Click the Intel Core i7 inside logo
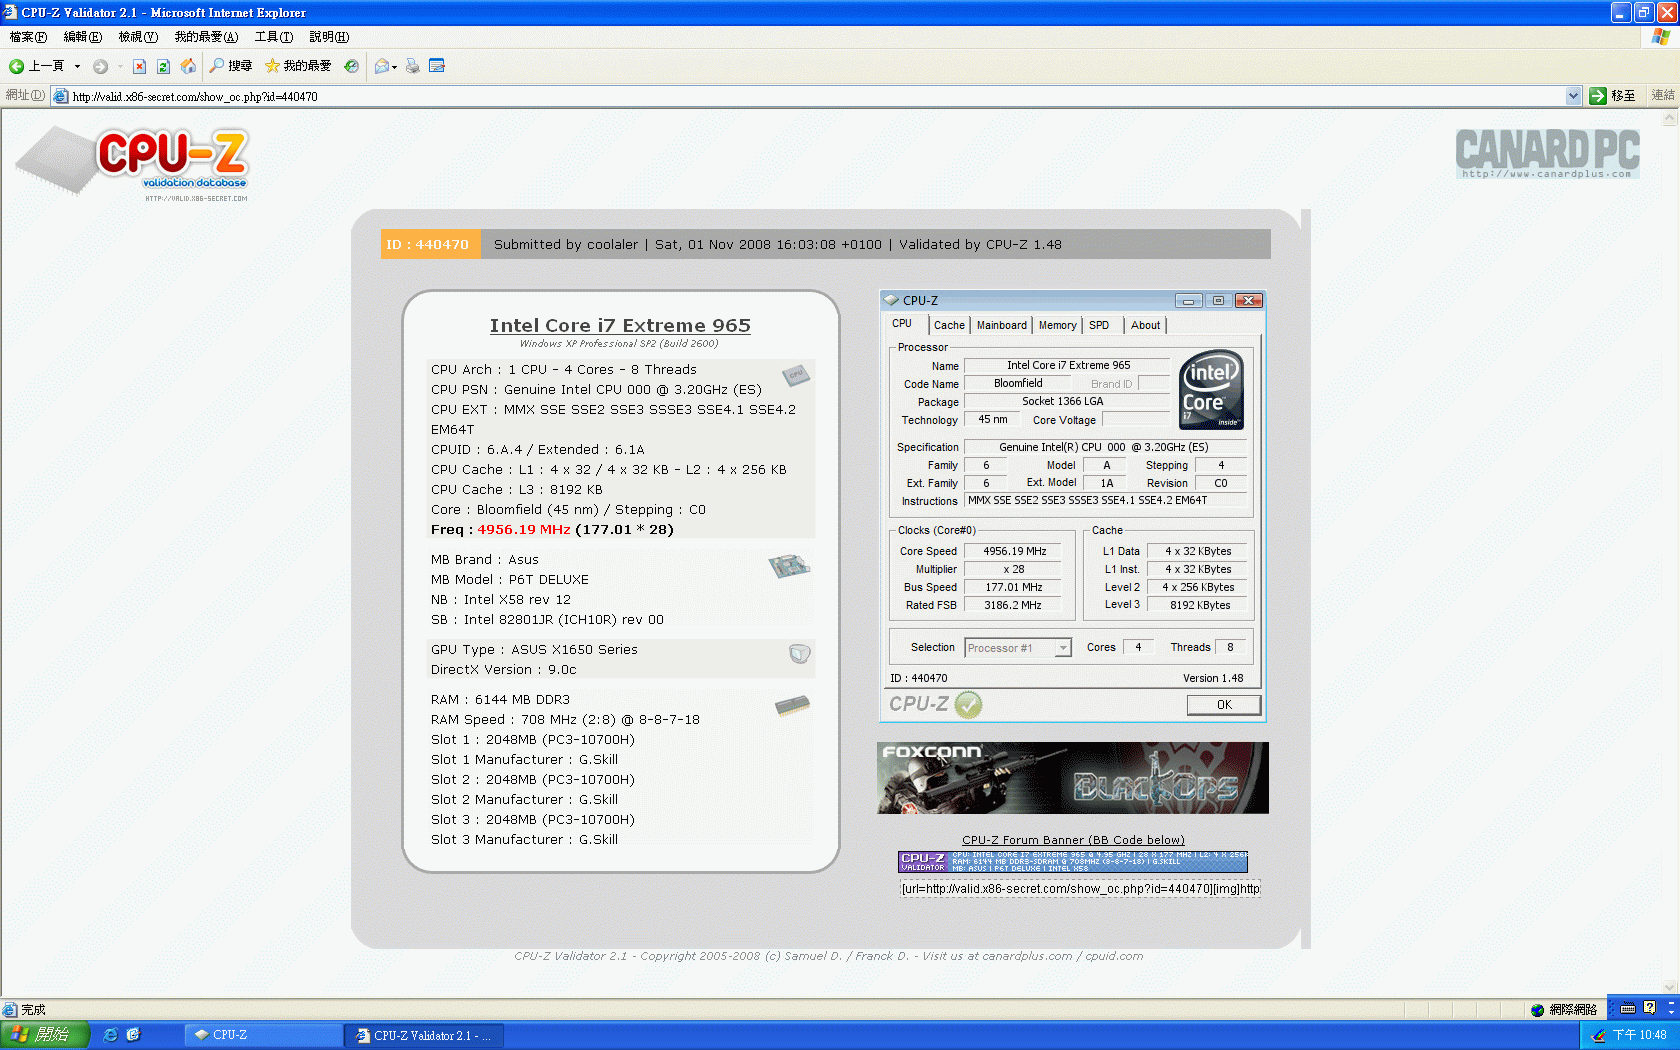 coord(1212,390)
